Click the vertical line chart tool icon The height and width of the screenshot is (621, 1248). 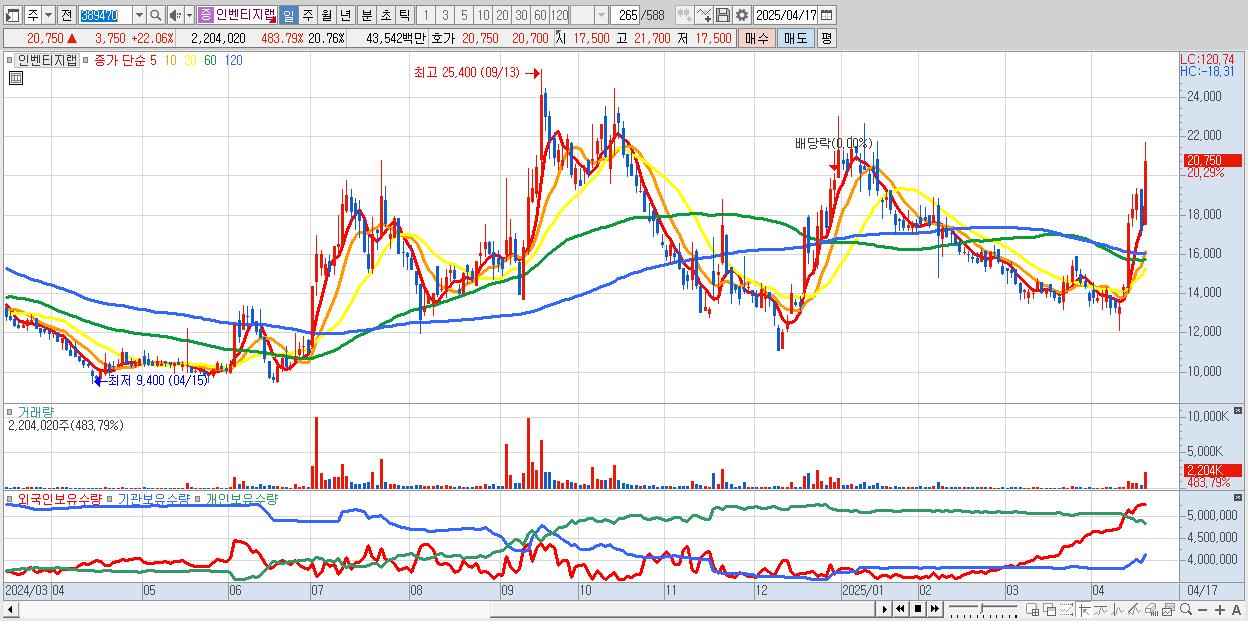1118,609
